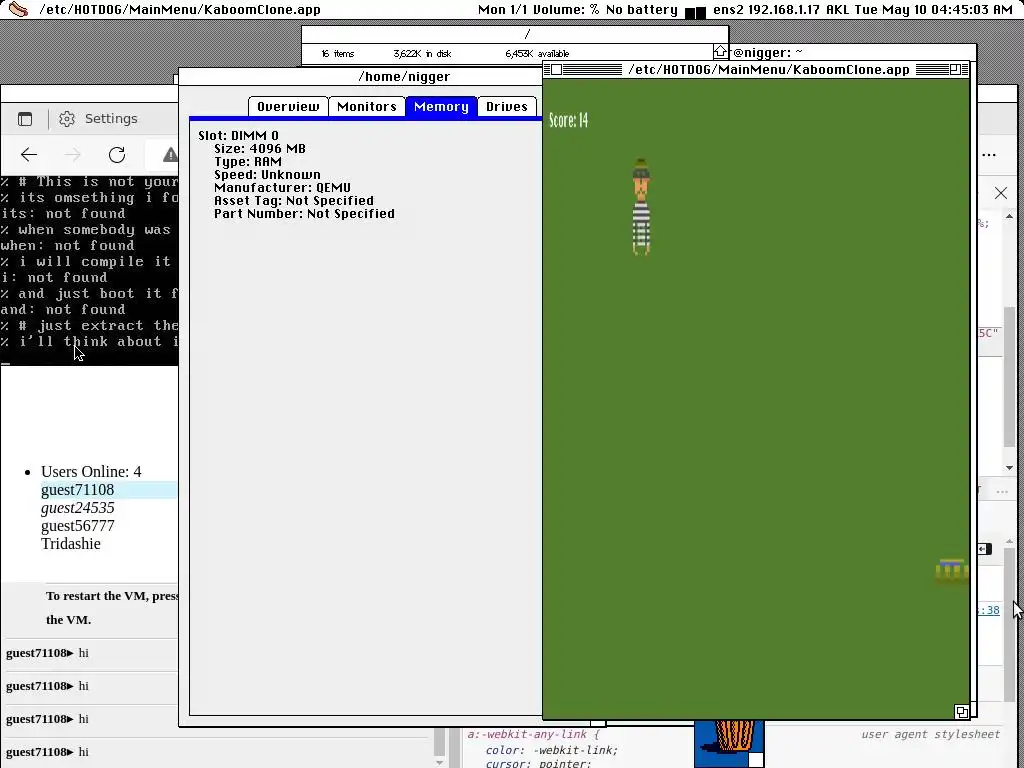
Task: Click the 'Size: 4096 MB' line
Action: pos(260,149)
